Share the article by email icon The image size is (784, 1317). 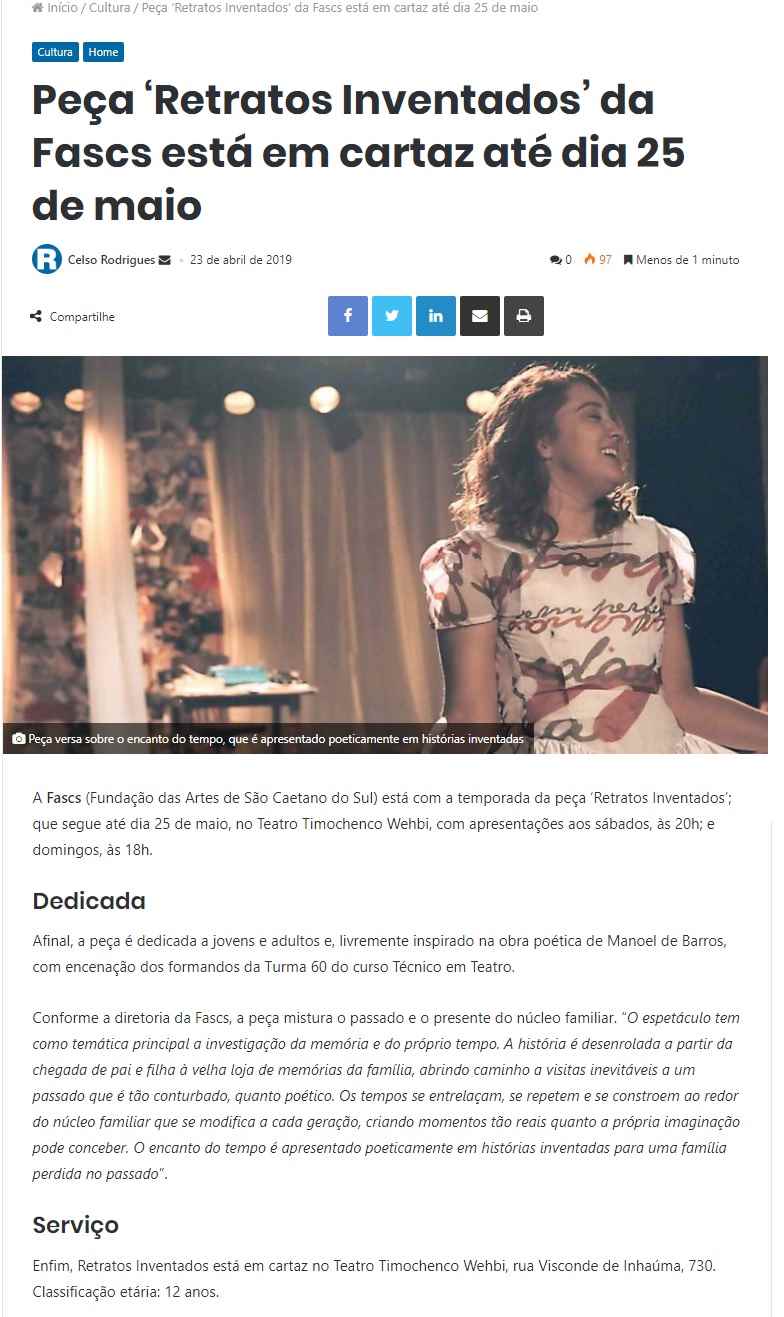480,316
